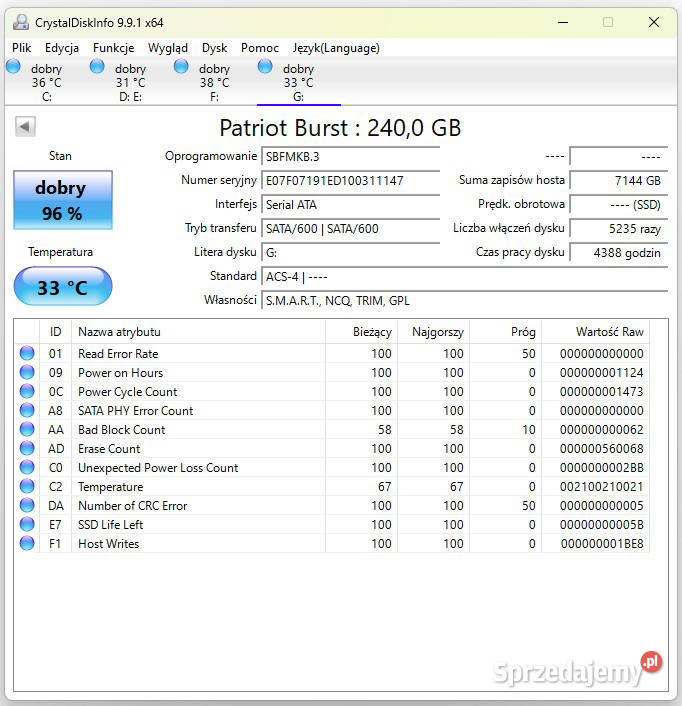Select the Host Writes attribute name
Viewport: 682px width, 706px height.
[108, 543]
